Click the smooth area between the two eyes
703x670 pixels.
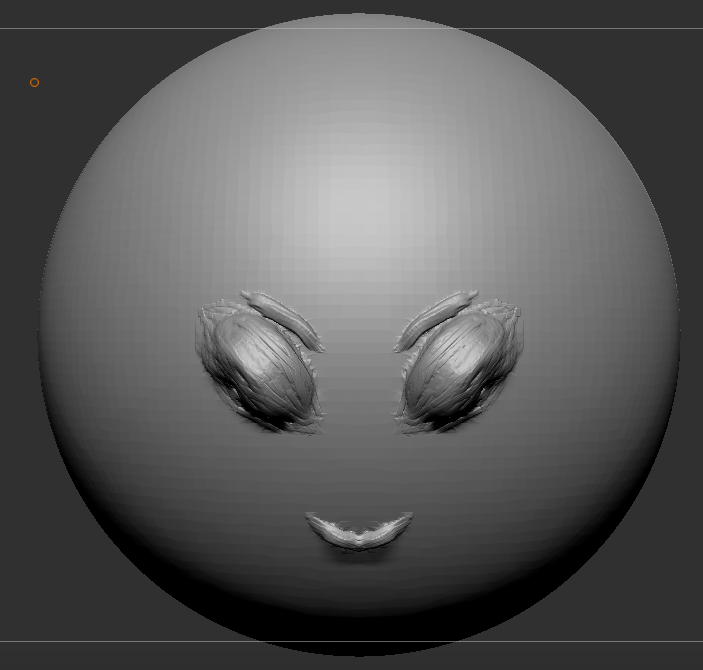point(359,370)
